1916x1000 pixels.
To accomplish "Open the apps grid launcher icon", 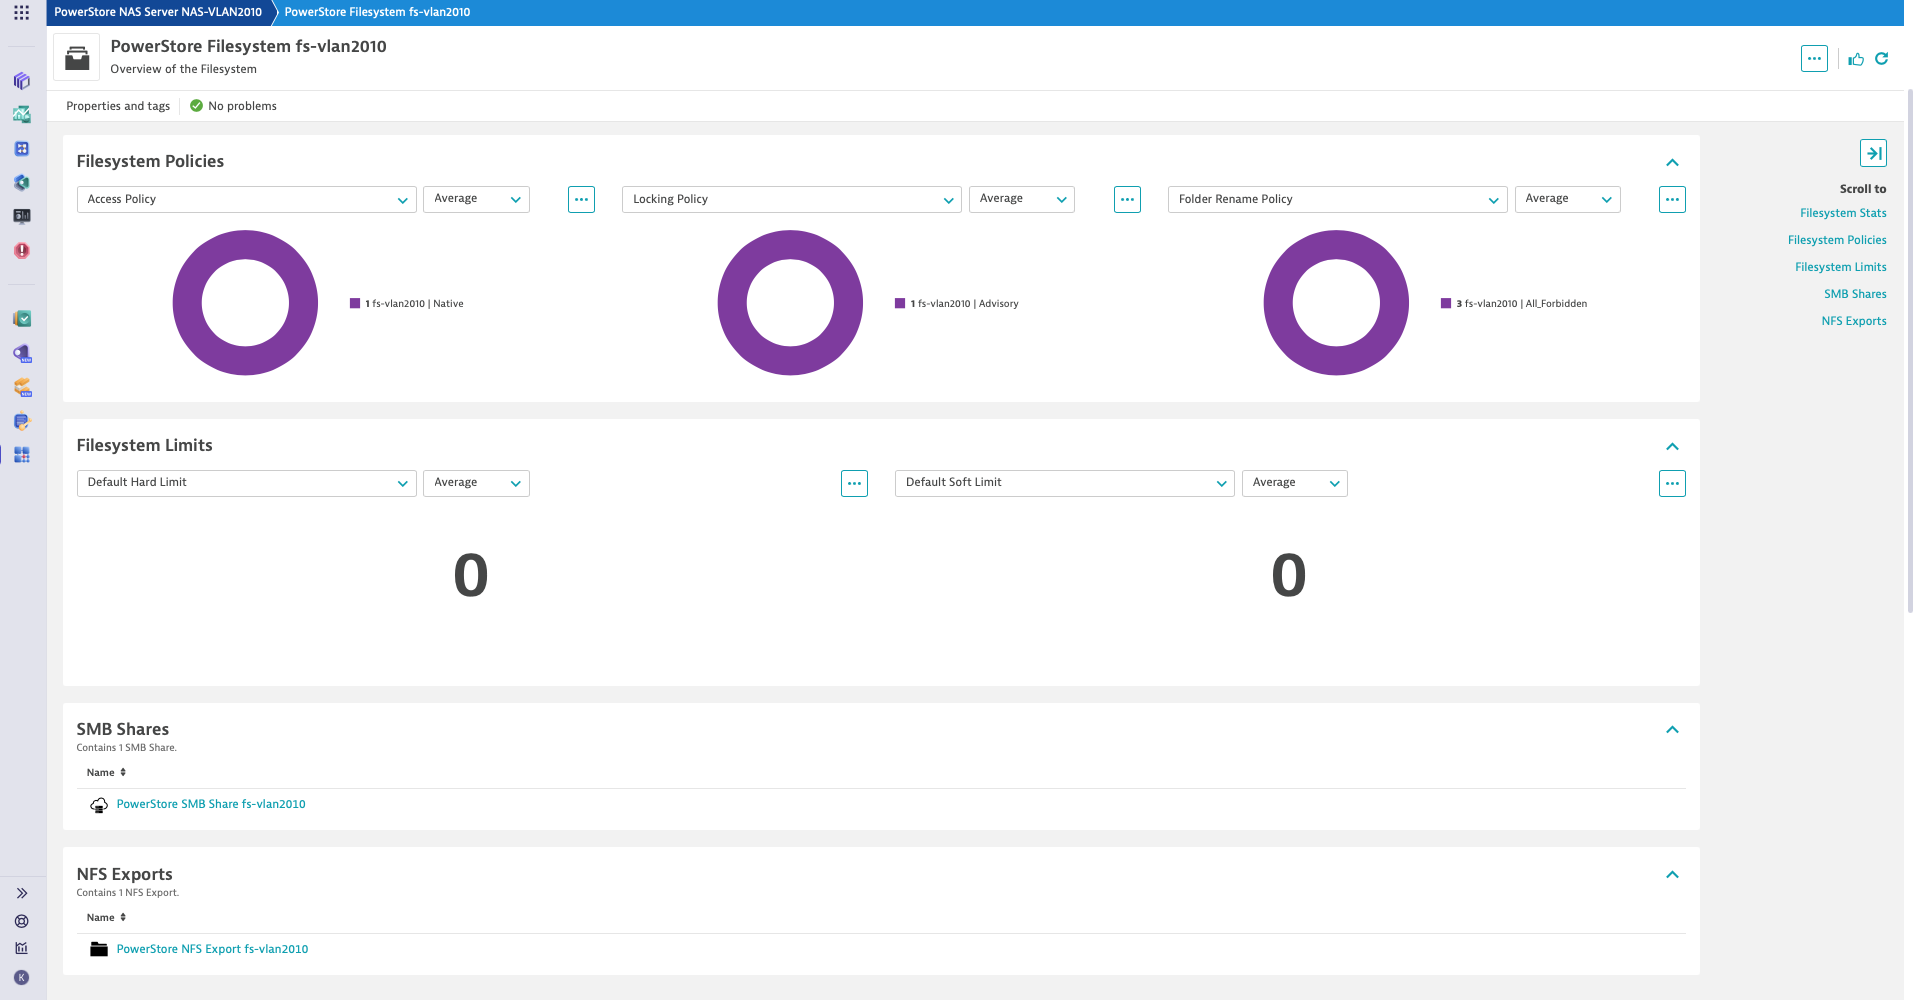I will [21, 13].
